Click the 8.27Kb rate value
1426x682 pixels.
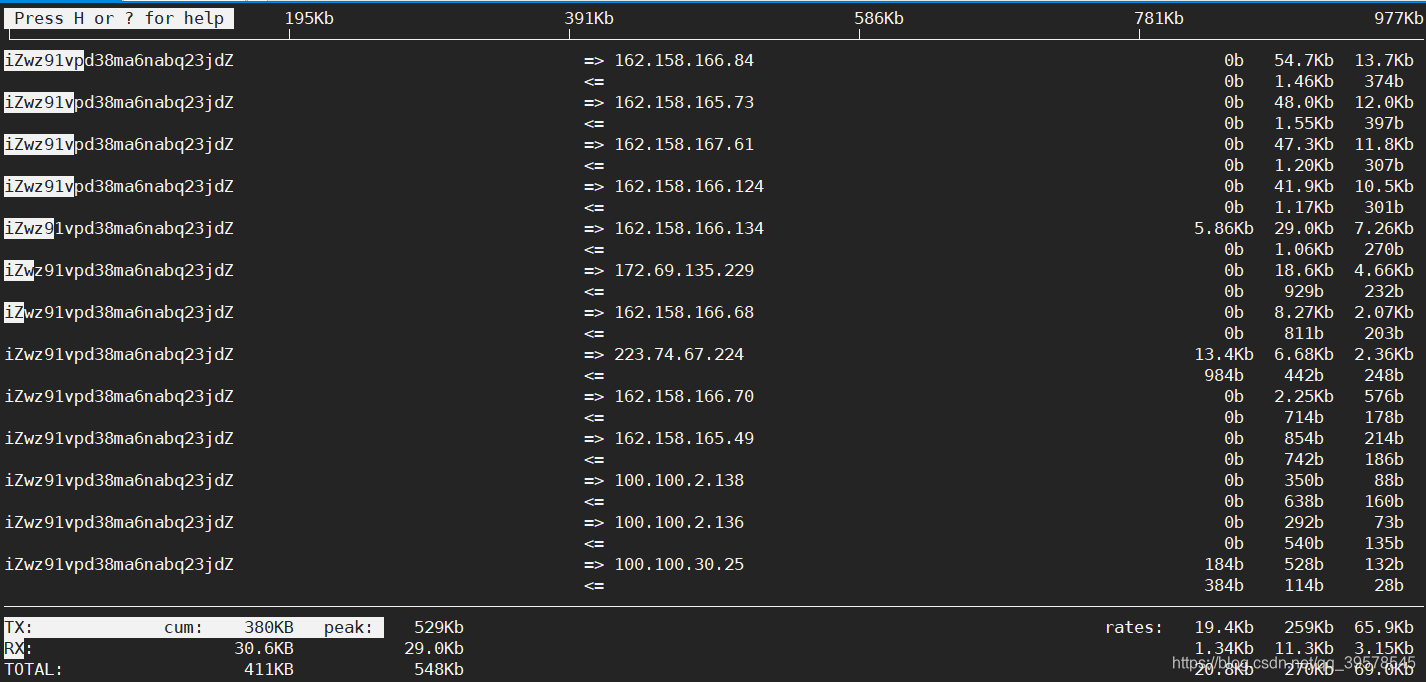(1304, 313)
